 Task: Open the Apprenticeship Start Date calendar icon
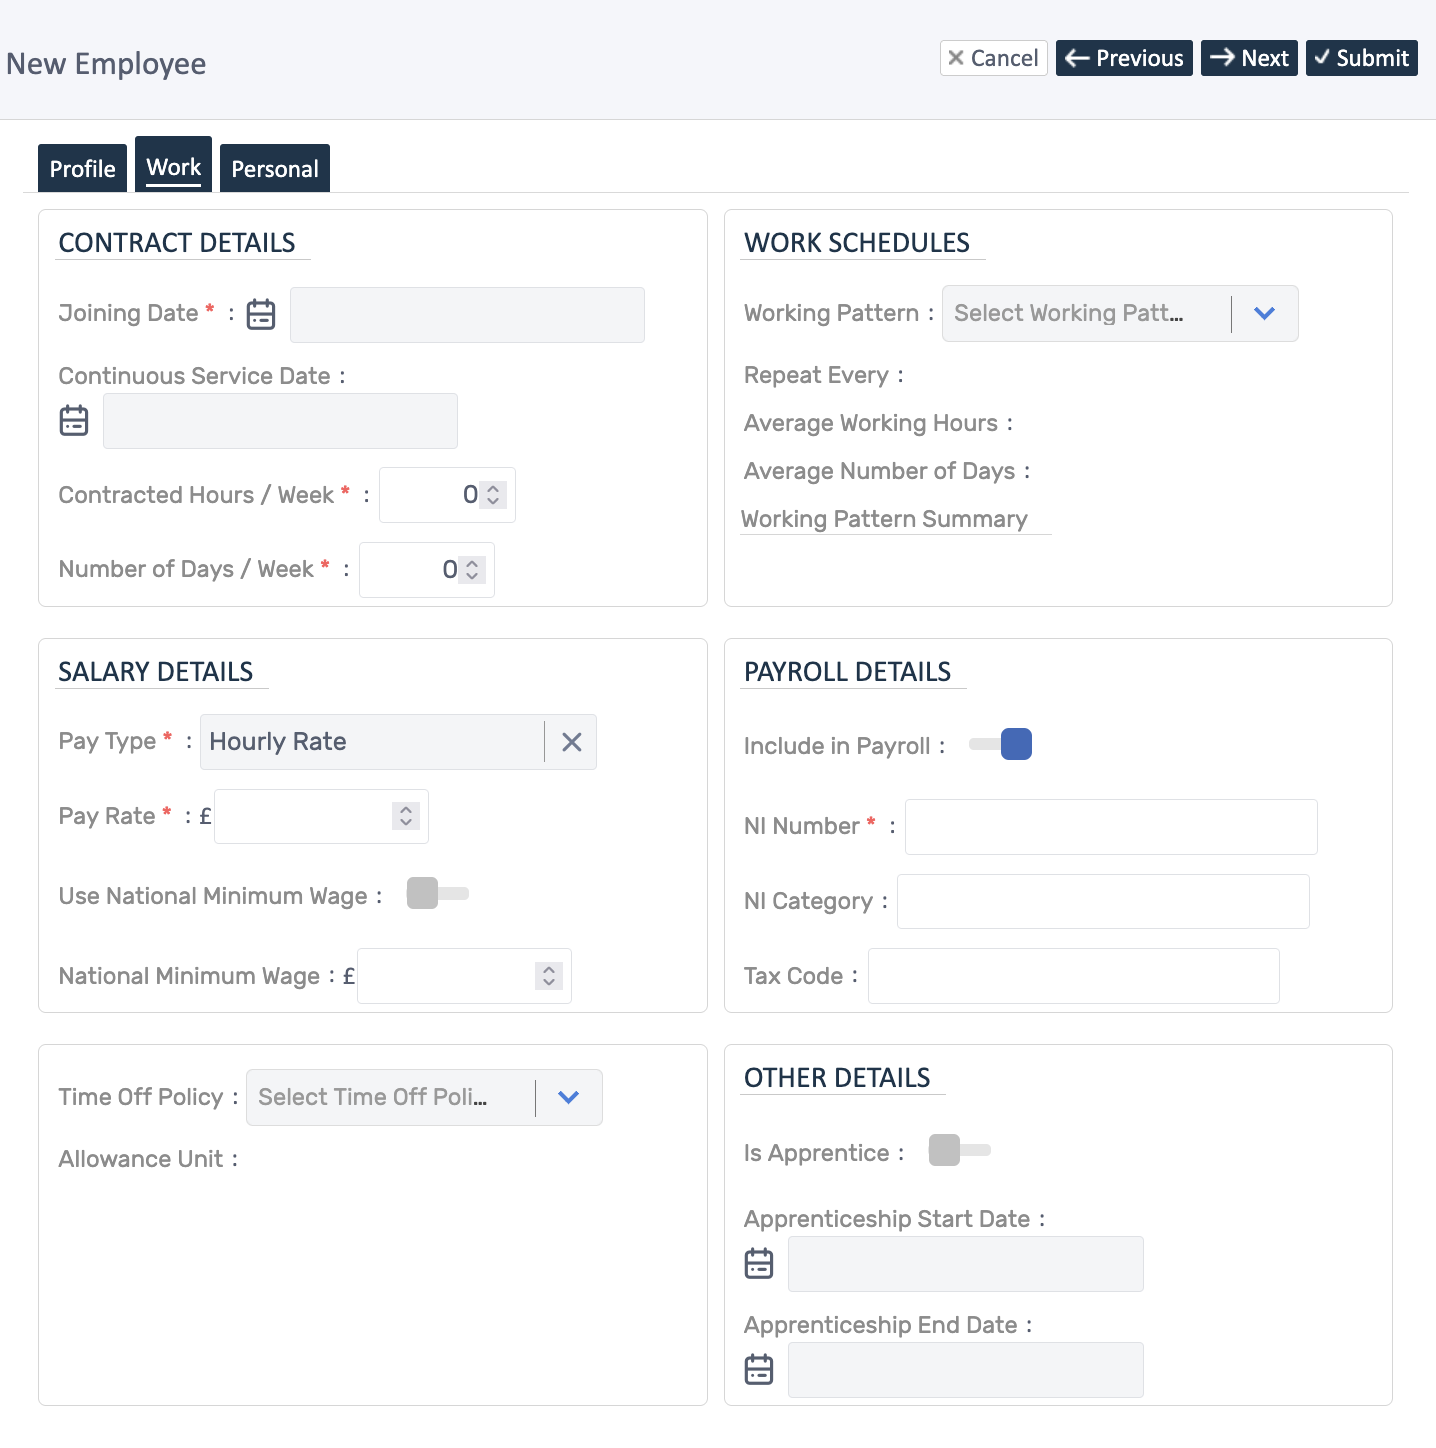pyautogui.click(x=759, y=1264)
